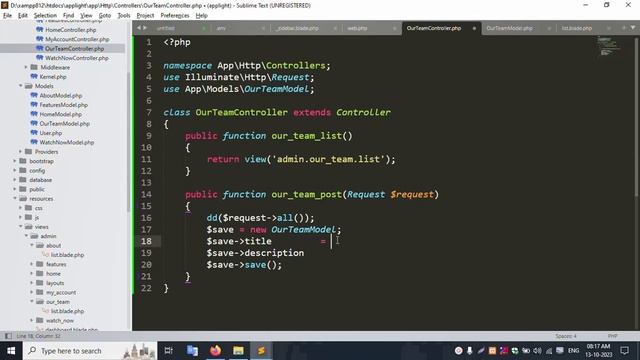Viewport: 640px width, 360px height.
Task: Click the ENG language indicator
Action: (x=573, y=351)
